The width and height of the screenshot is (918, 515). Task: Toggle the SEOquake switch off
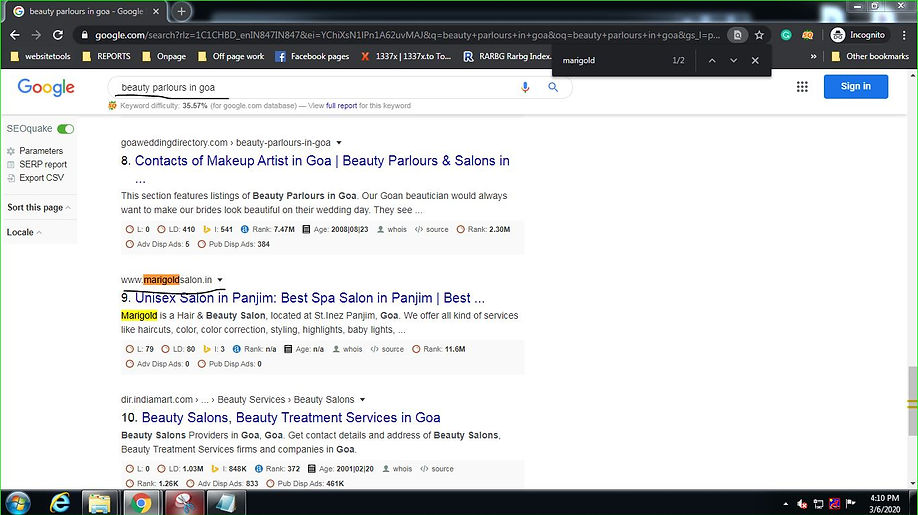tap(66, 129)
